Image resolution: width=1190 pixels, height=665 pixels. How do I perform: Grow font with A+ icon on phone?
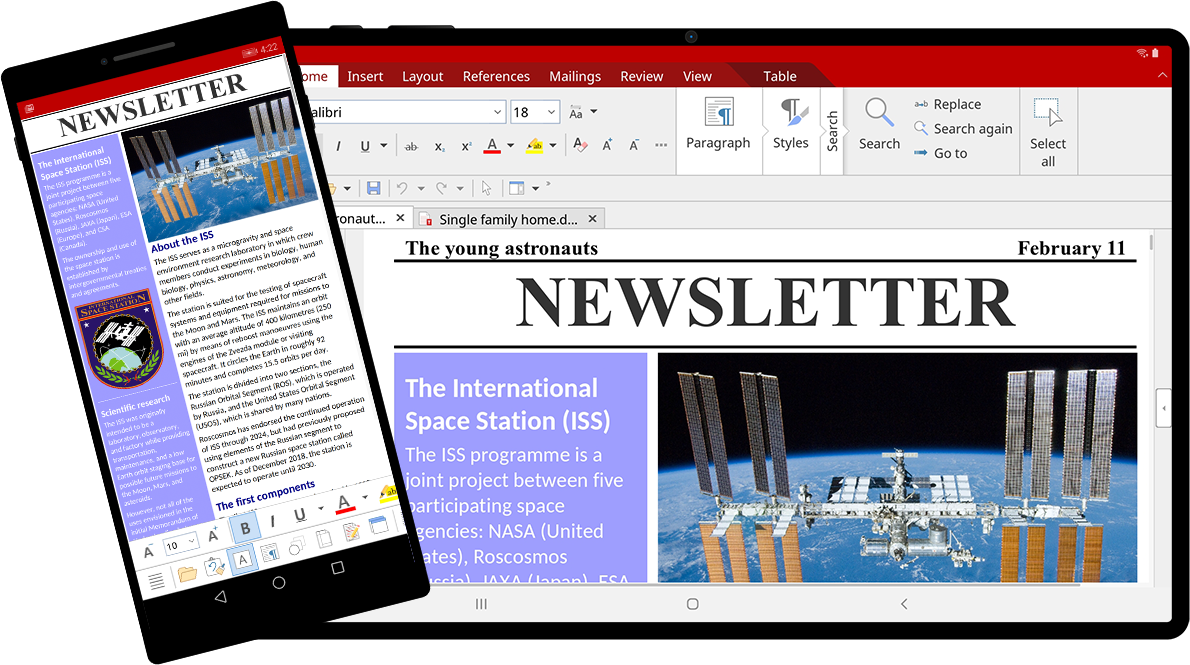point(213,534)
